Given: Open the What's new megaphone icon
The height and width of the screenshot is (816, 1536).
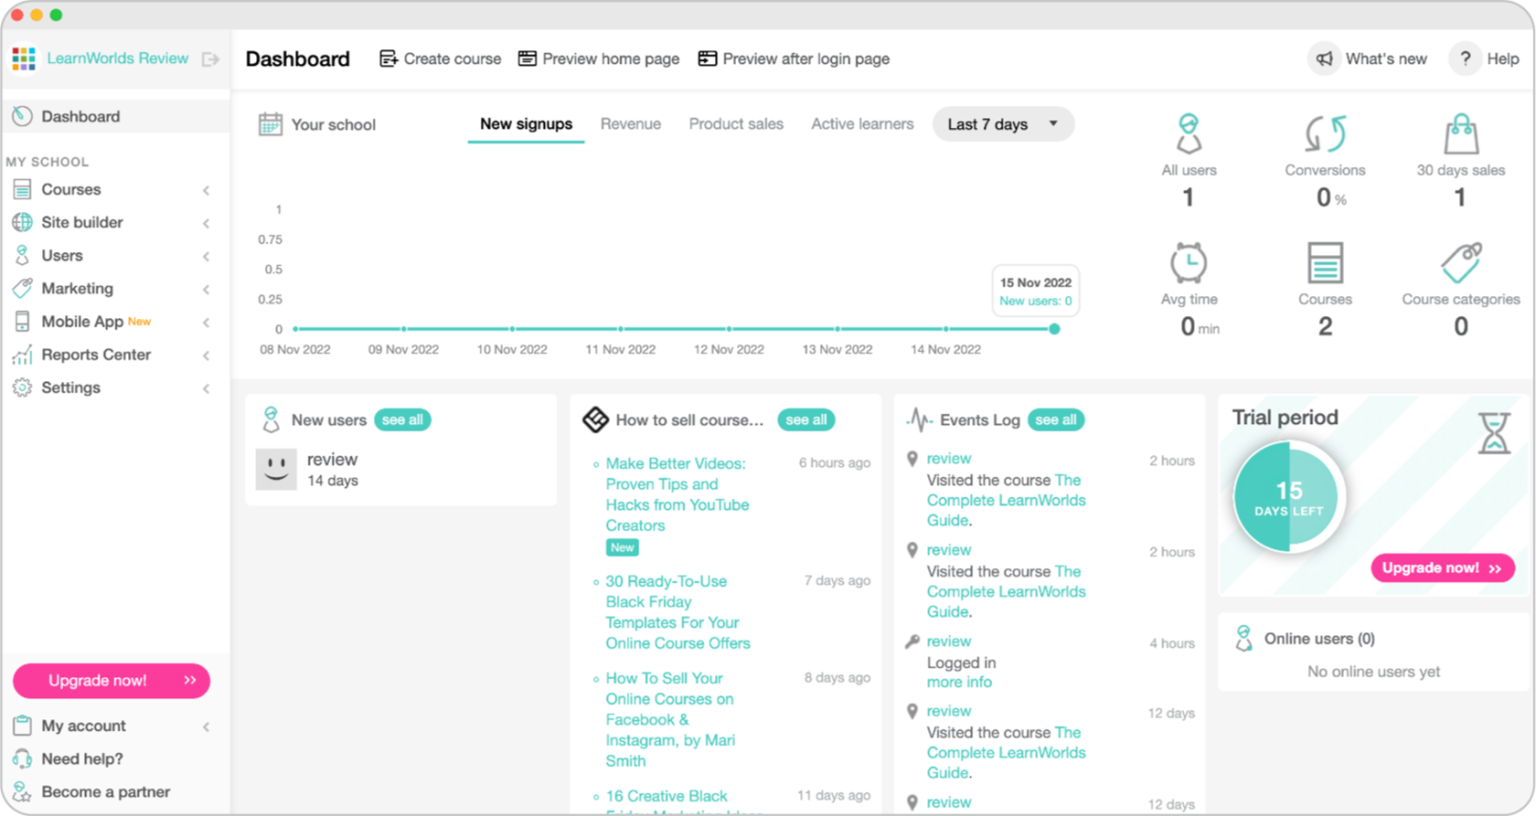Looking at the screenshot, I should click(1324, 58).
